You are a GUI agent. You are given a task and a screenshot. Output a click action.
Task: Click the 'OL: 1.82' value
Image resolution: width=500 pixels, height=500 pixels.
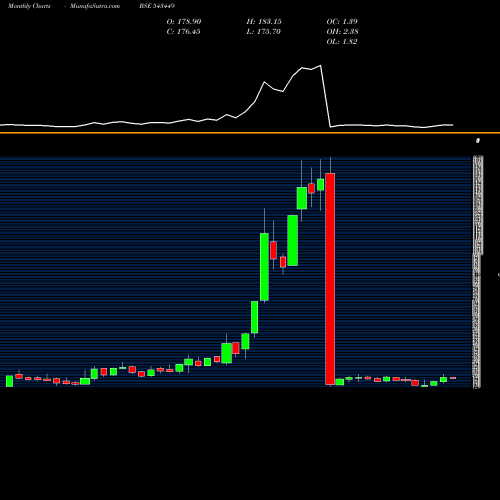coord(342,41)
